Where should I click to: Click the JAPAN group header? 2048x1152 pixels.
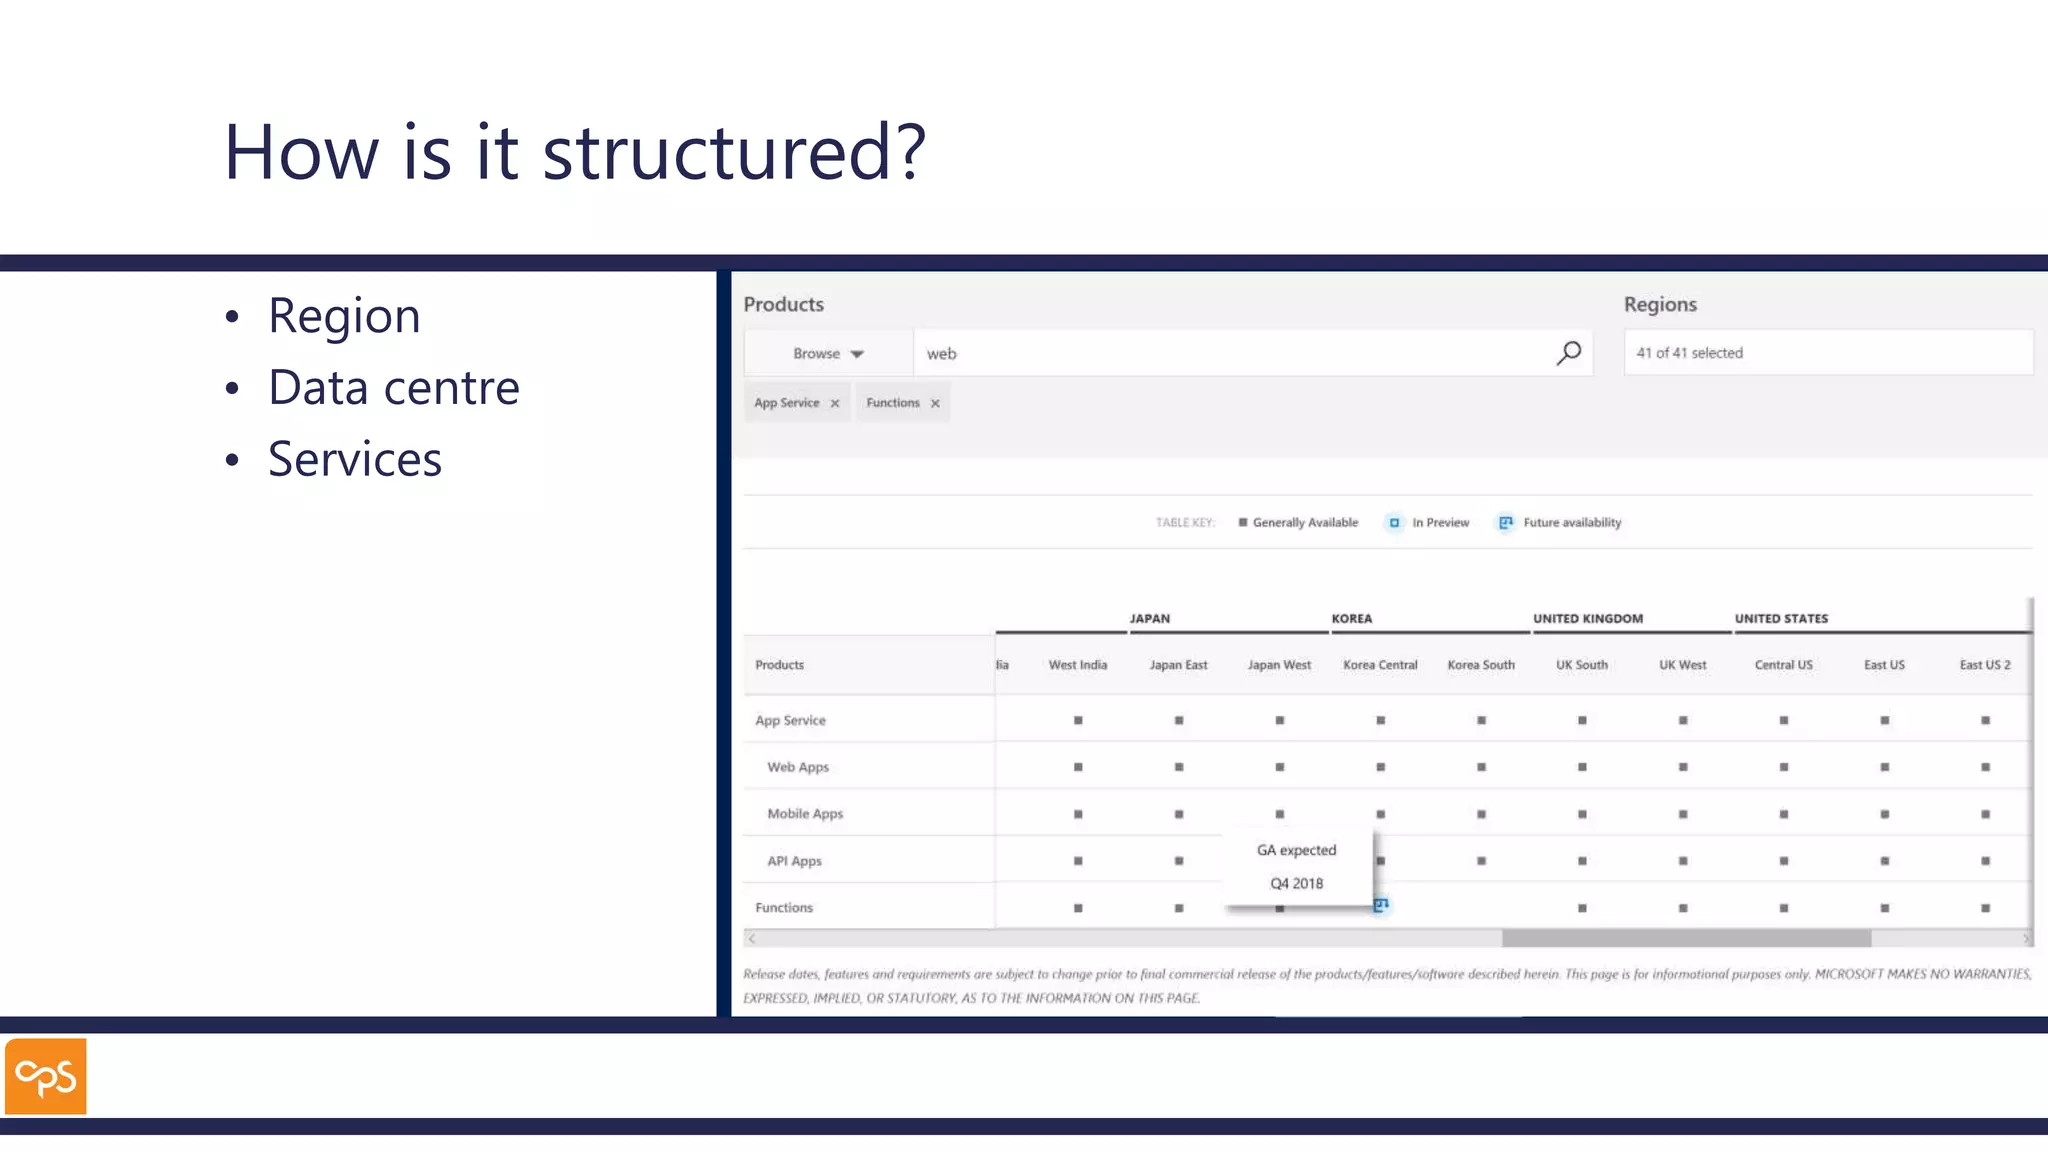pos(1150,619)
